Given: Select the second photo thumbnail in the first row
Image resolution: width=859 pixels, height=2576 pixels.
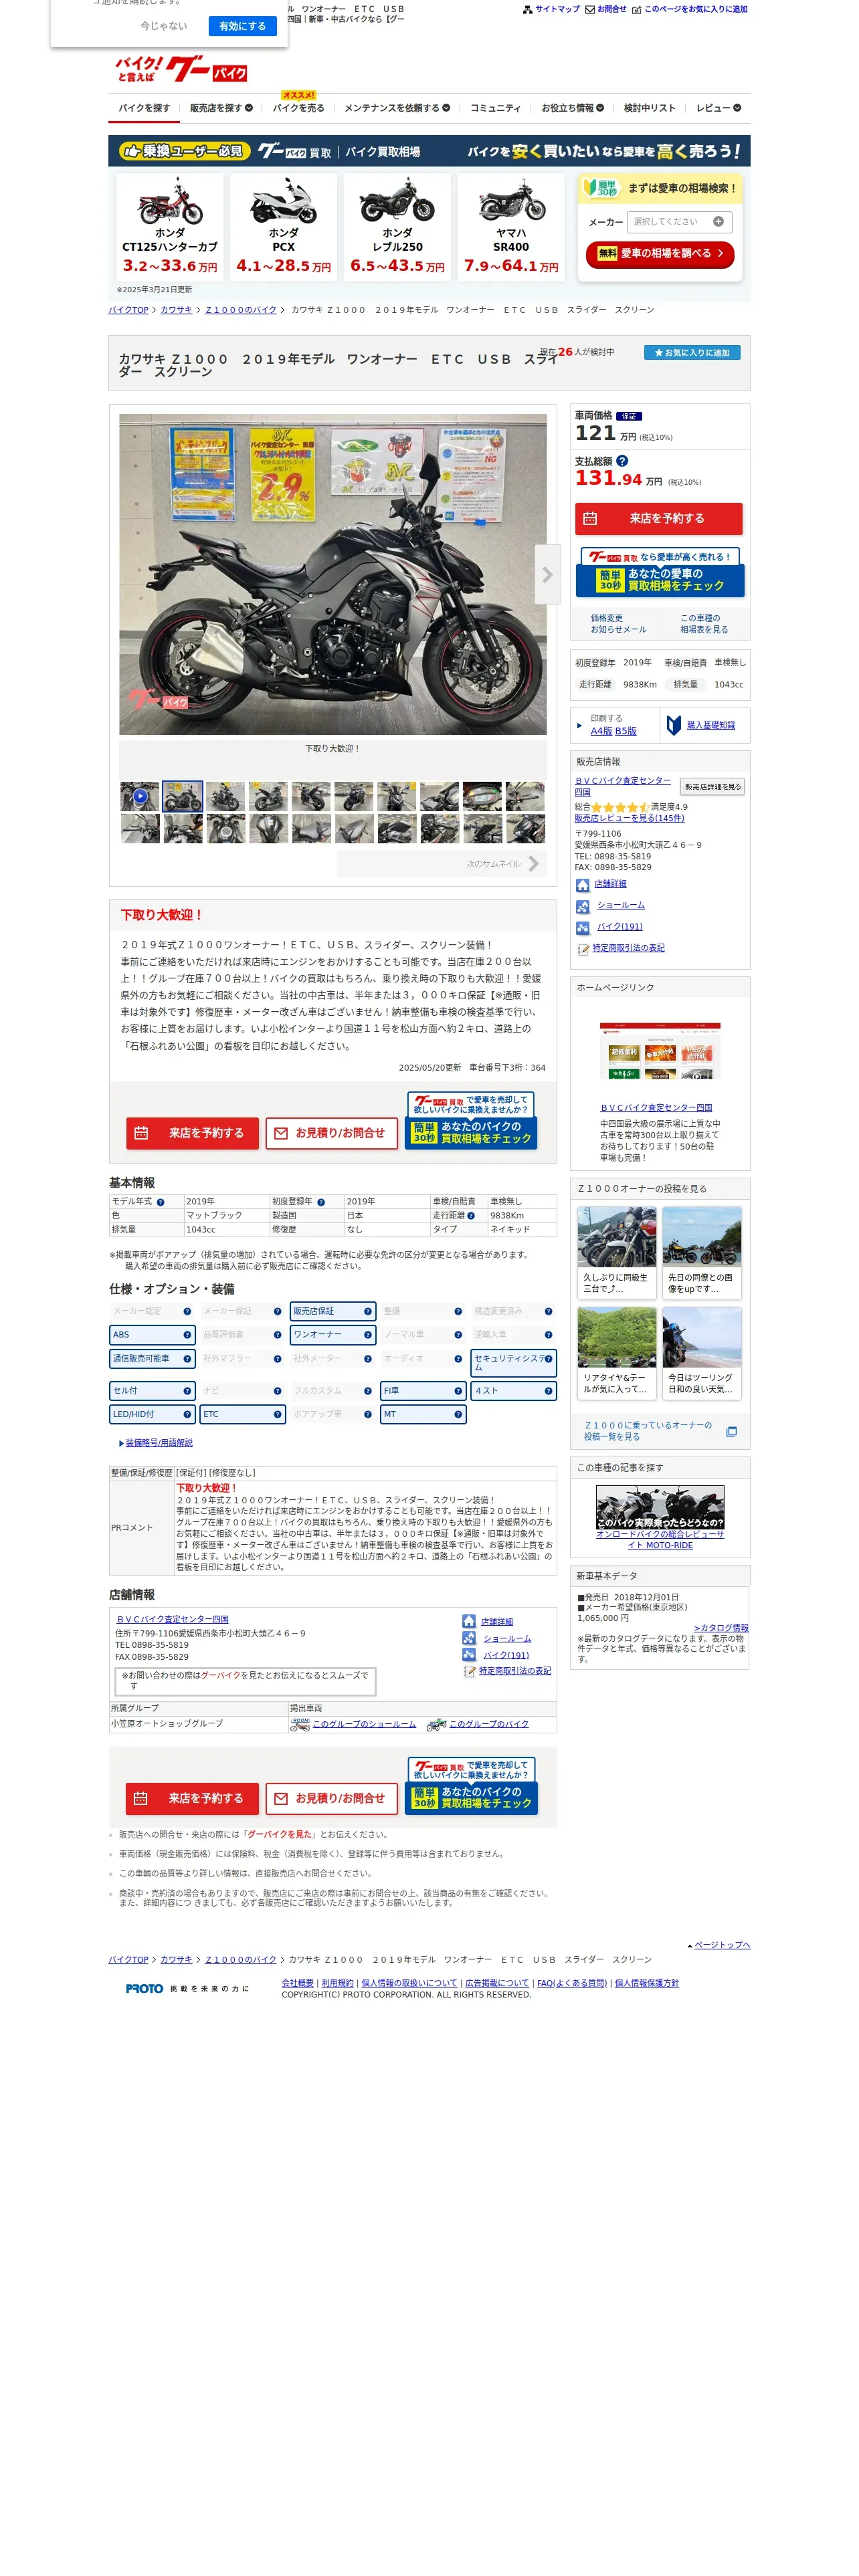Looking at the screenshot, I should [x=183, y=797].
